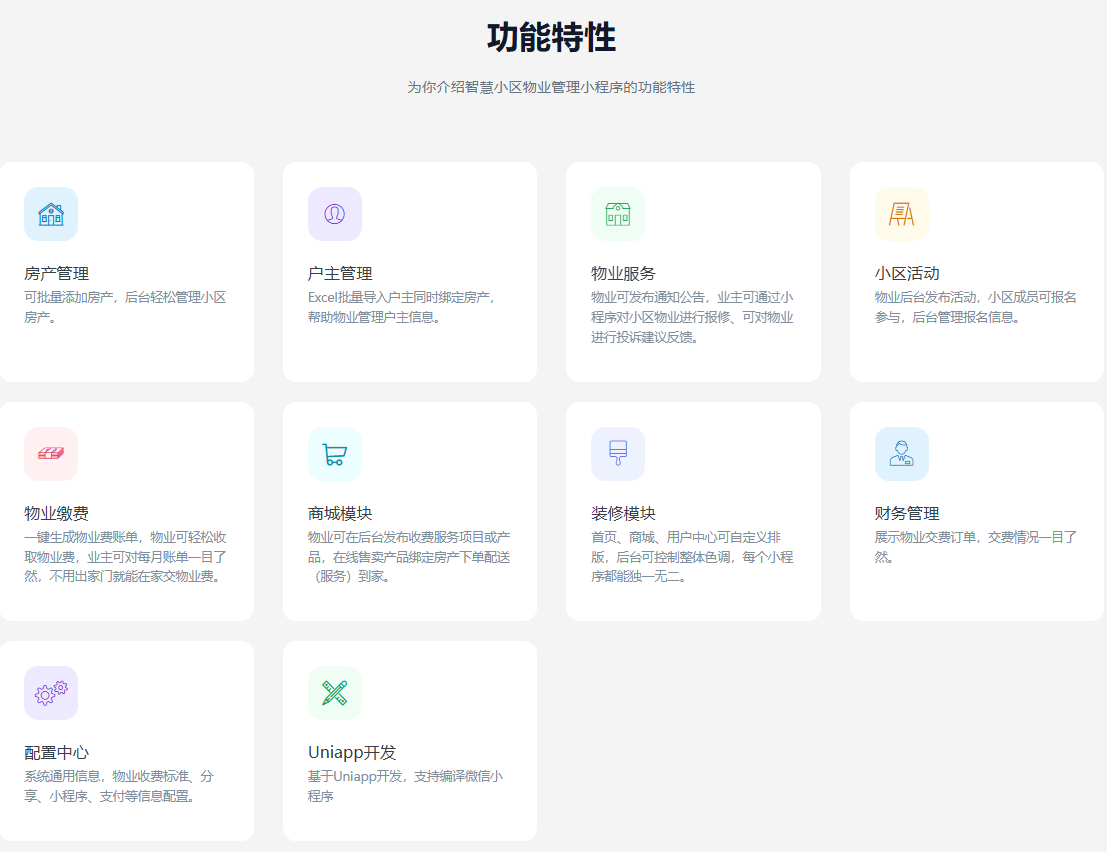Click the purple gears icon for 配置中心

(51, 693)
